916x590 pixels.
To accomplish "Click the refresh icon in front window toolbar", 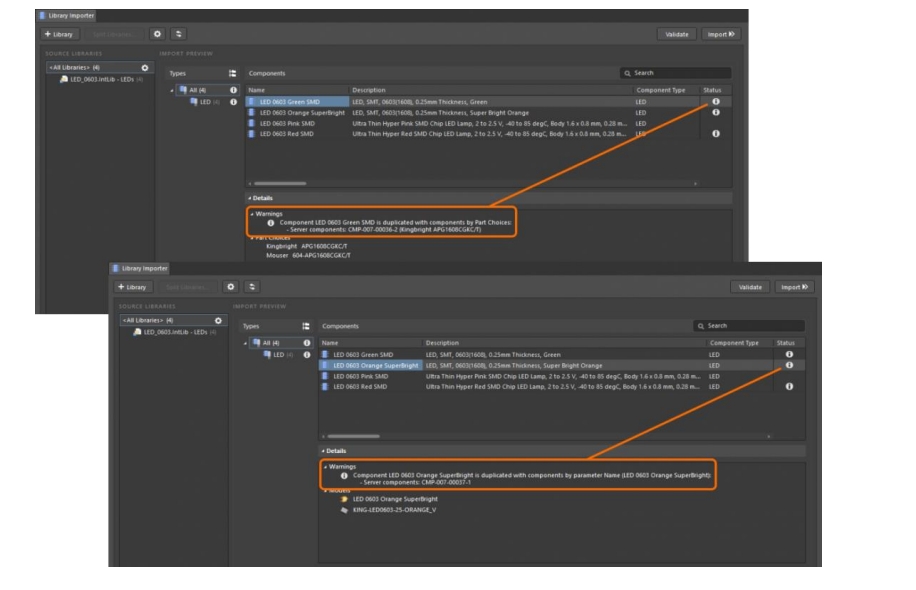I will (x=252, y=287).
